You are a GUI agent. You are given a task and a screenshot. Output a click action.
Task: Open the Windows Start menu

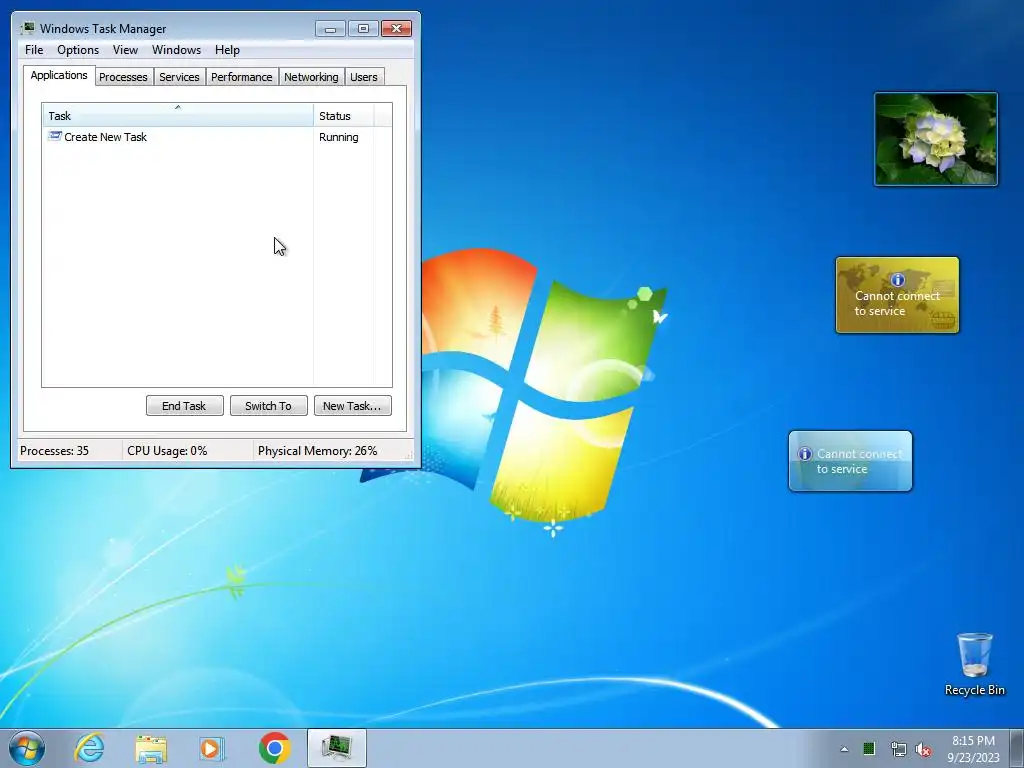click(27, 748)
